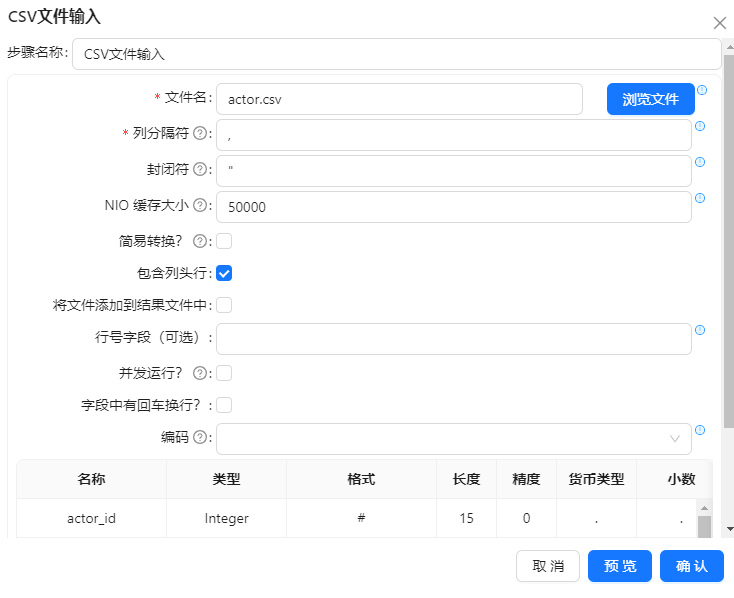The image size is (734, 598).
Task: Open the 编码 encoding dropdown
Action: 453,438
